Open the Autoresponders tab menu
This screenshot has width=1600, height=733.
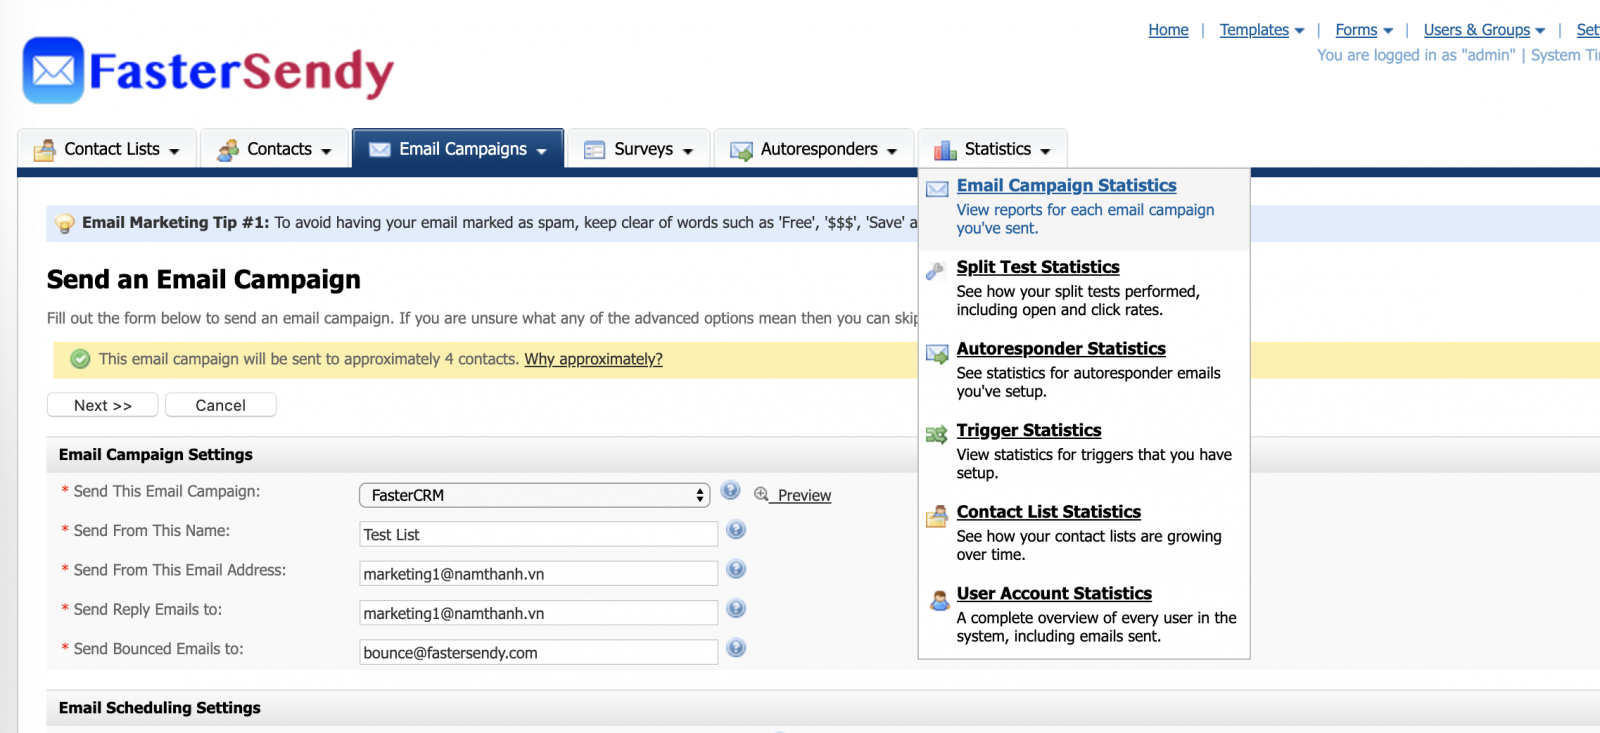pos(813,149)
